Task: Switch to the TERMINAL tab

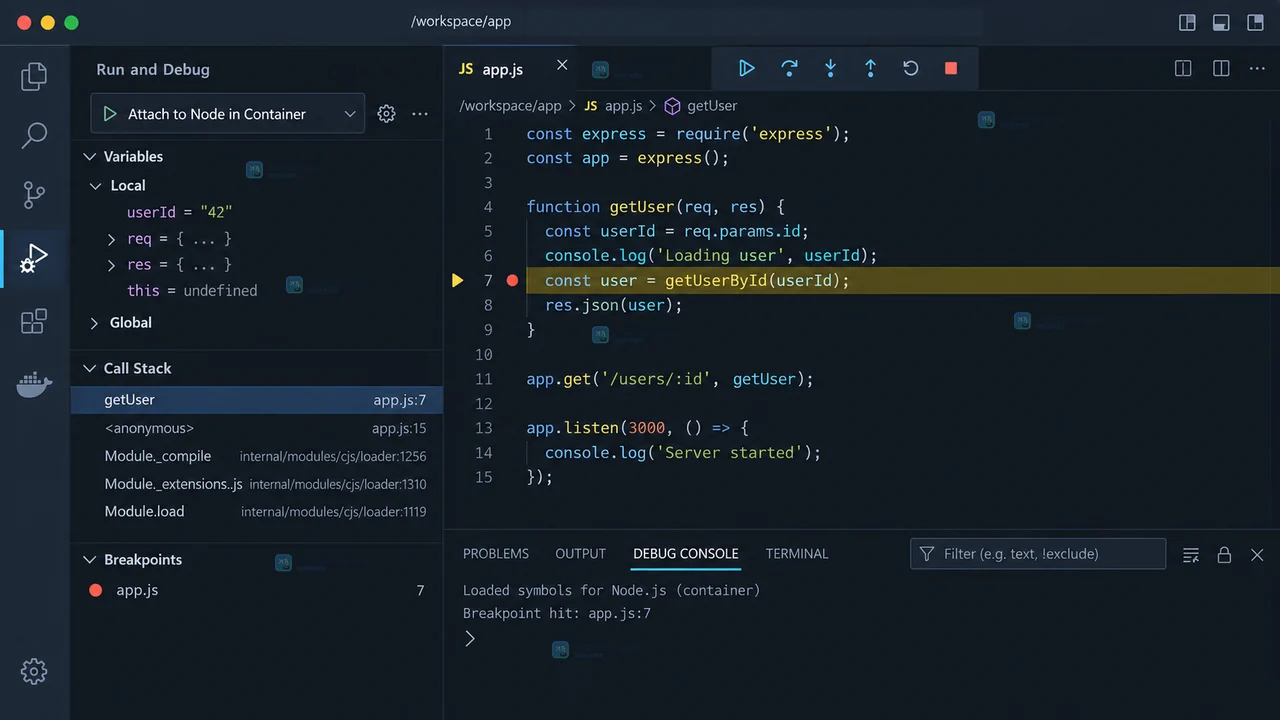Action: click(797, 553)
